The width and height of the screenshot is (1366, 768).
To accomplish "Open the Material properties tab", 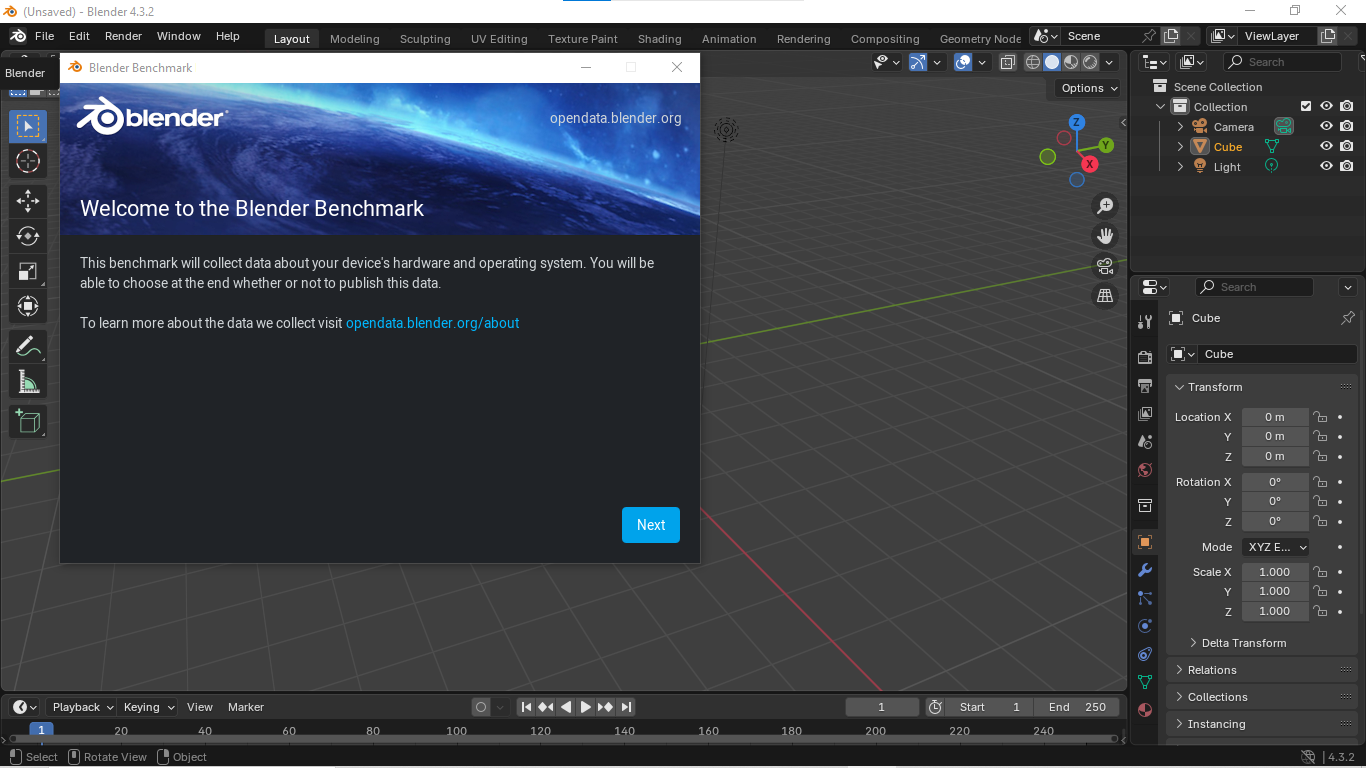I will (1145, 710).
